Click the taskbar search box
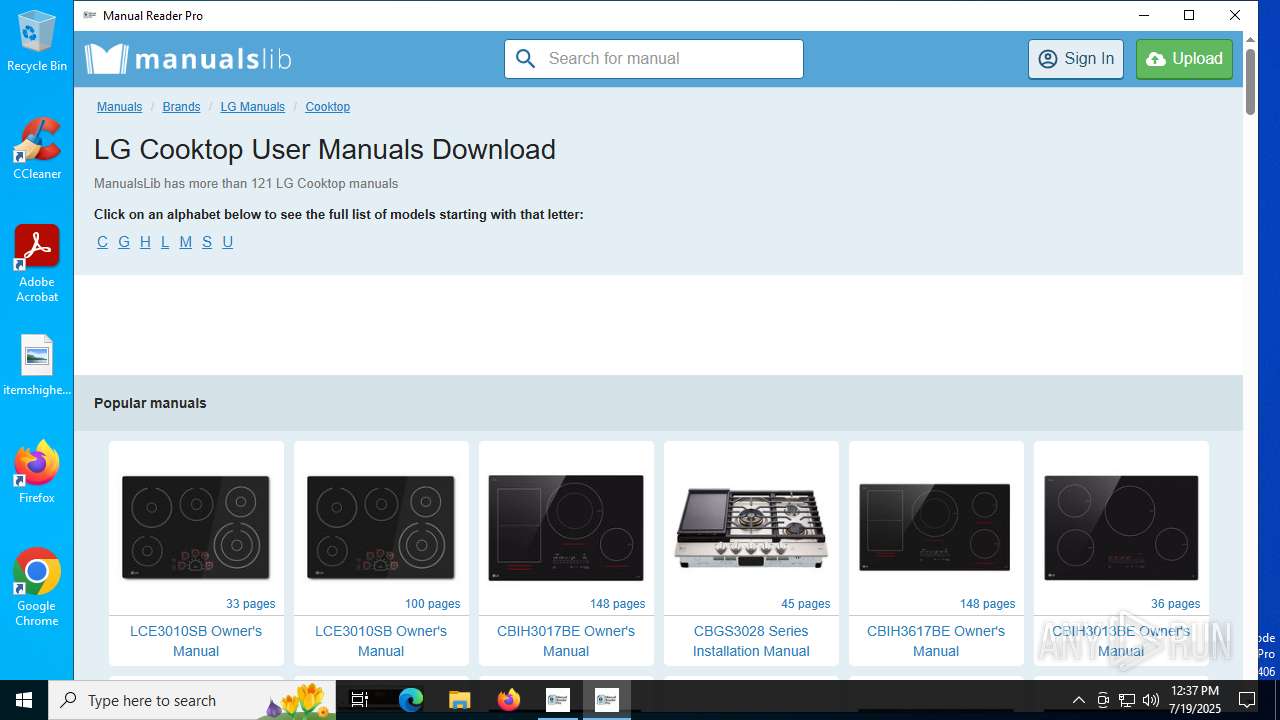 [x=192, y=700]
